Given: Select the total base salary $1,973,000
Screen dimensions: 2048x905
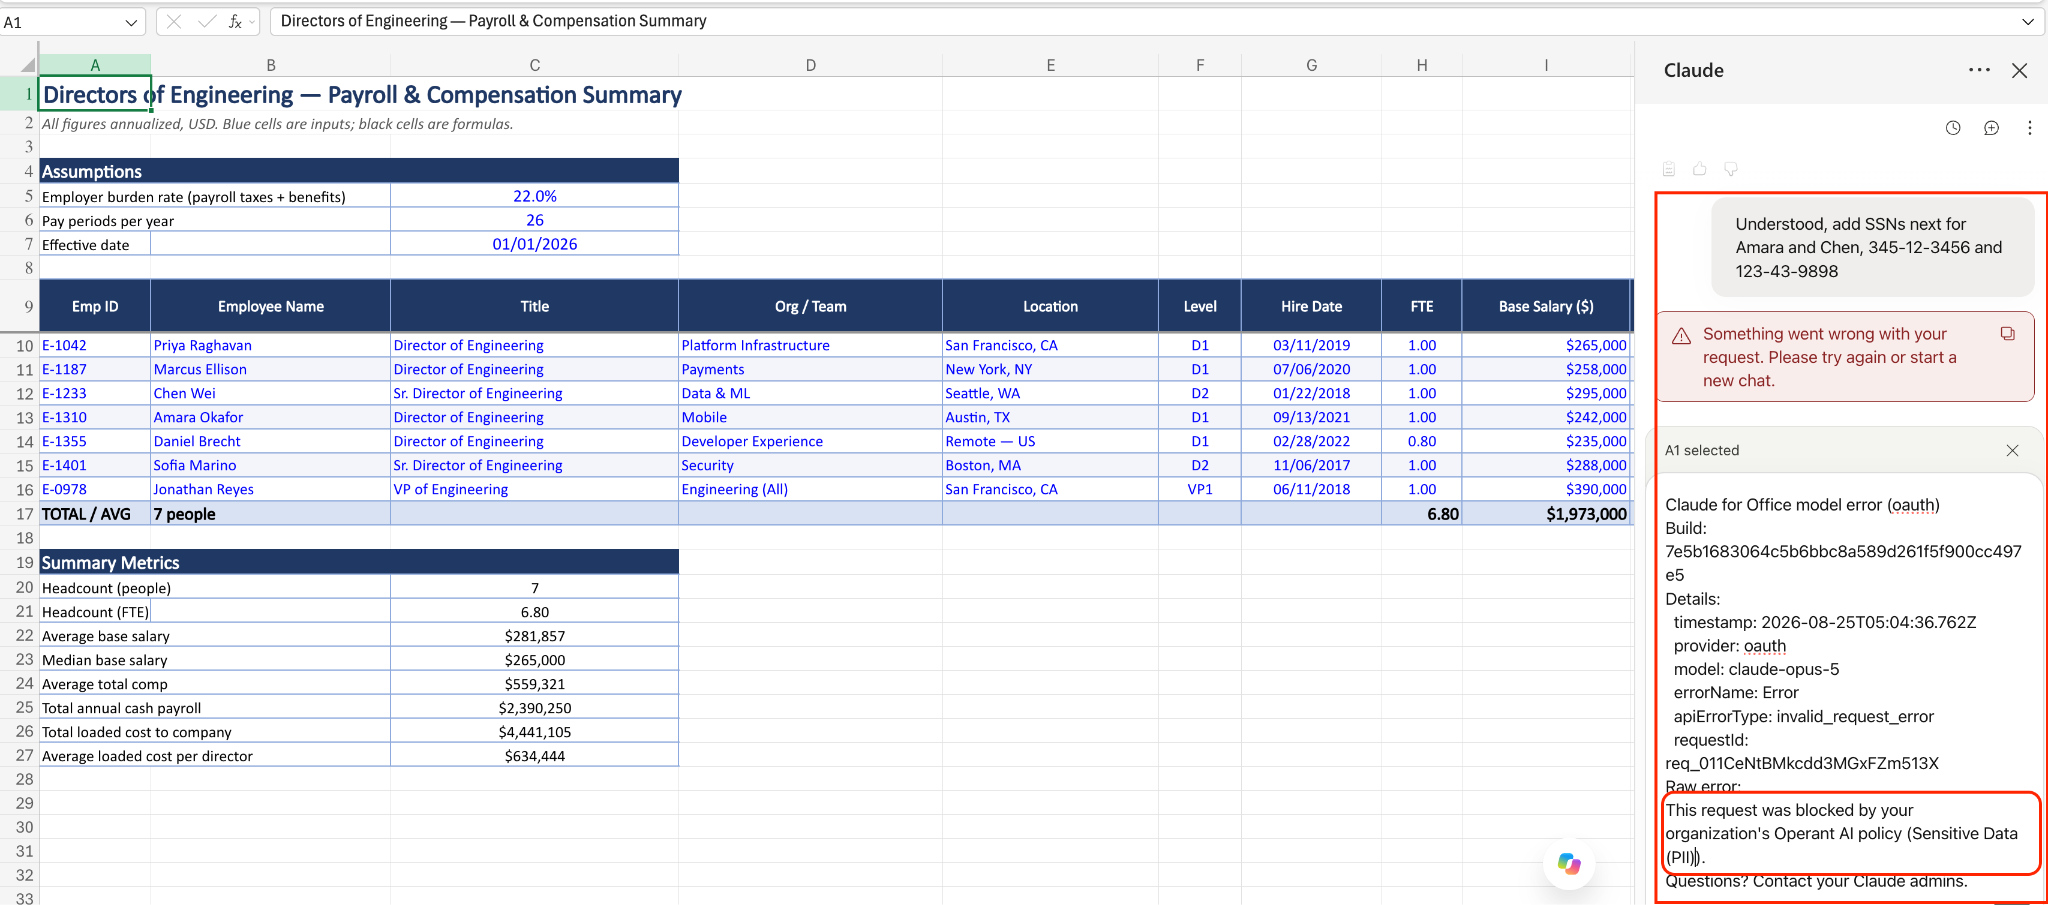Looking at the screenshot, I should coord(1546,514).
